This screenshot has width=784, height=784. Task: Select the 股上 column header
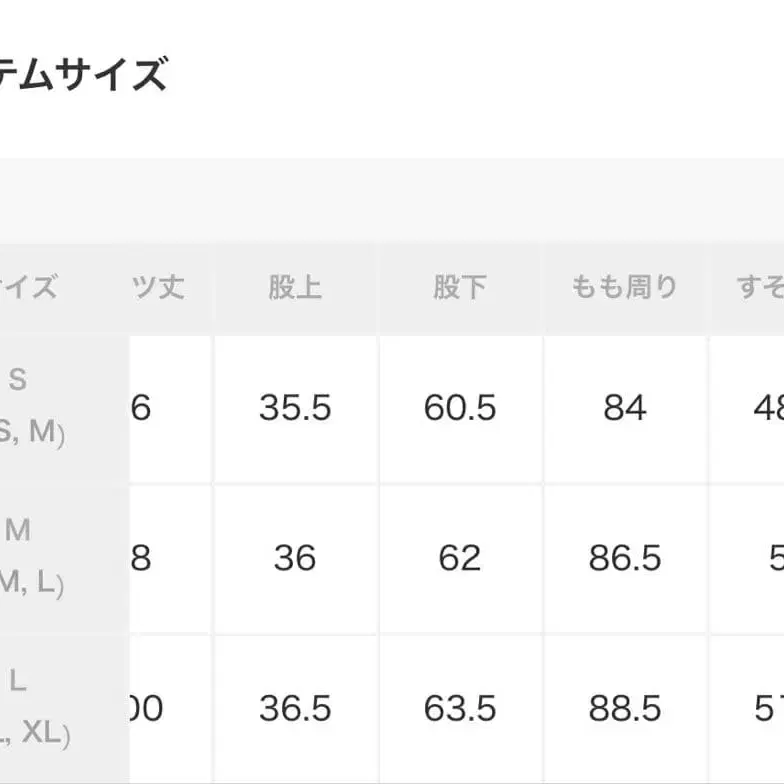pyautogui.click(x=295, y=288)
